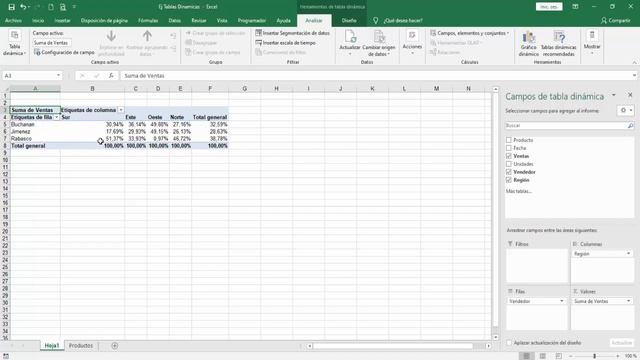Switch to Normal view in status bar
This screenshot has height=360, width=640.
click(527, 356)
